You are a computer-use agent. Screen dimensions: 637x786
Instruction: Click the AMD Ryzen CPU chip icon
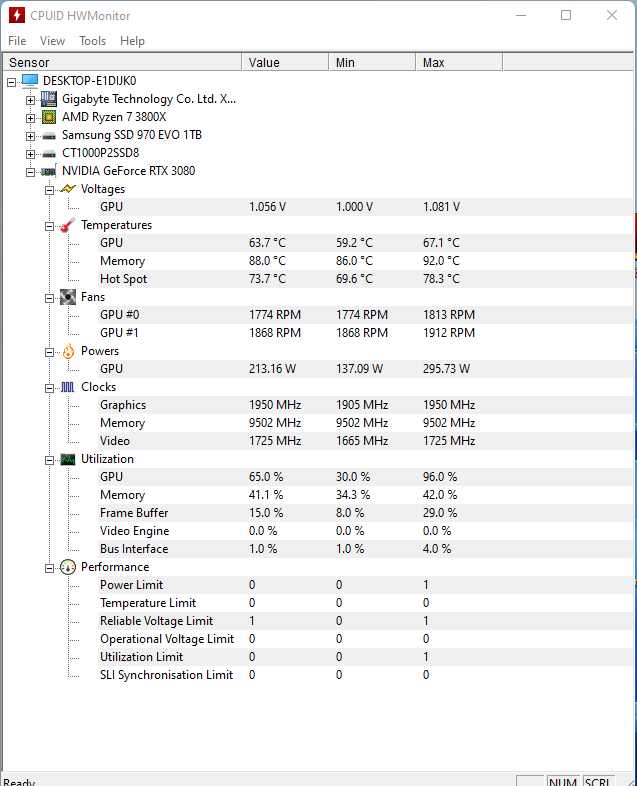tap(49, 117)
